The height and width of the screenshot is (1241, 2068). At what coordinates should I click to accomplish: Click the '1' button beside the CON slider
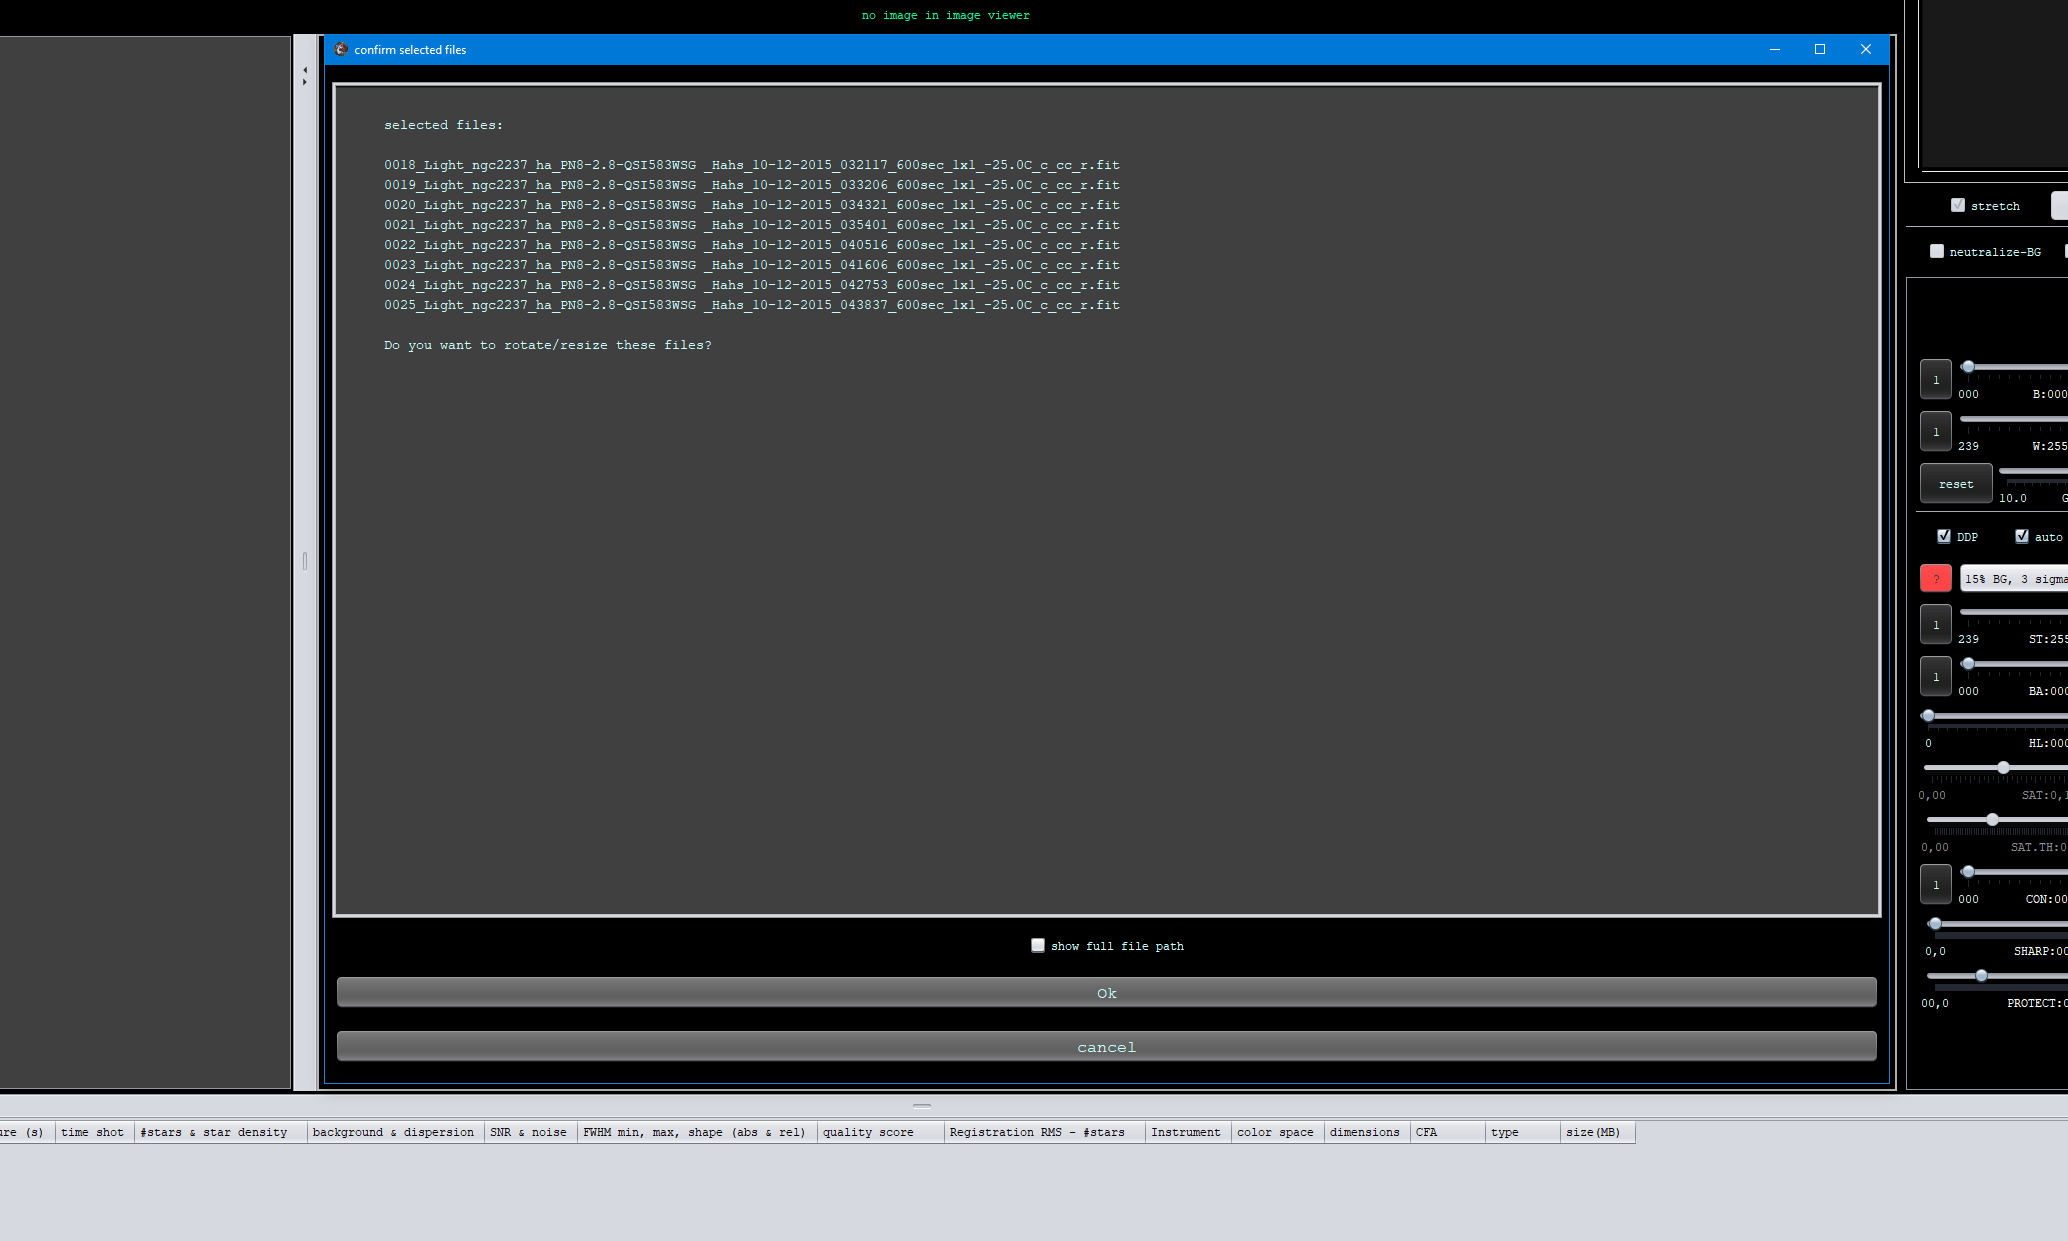click(x=1935, y=885)
